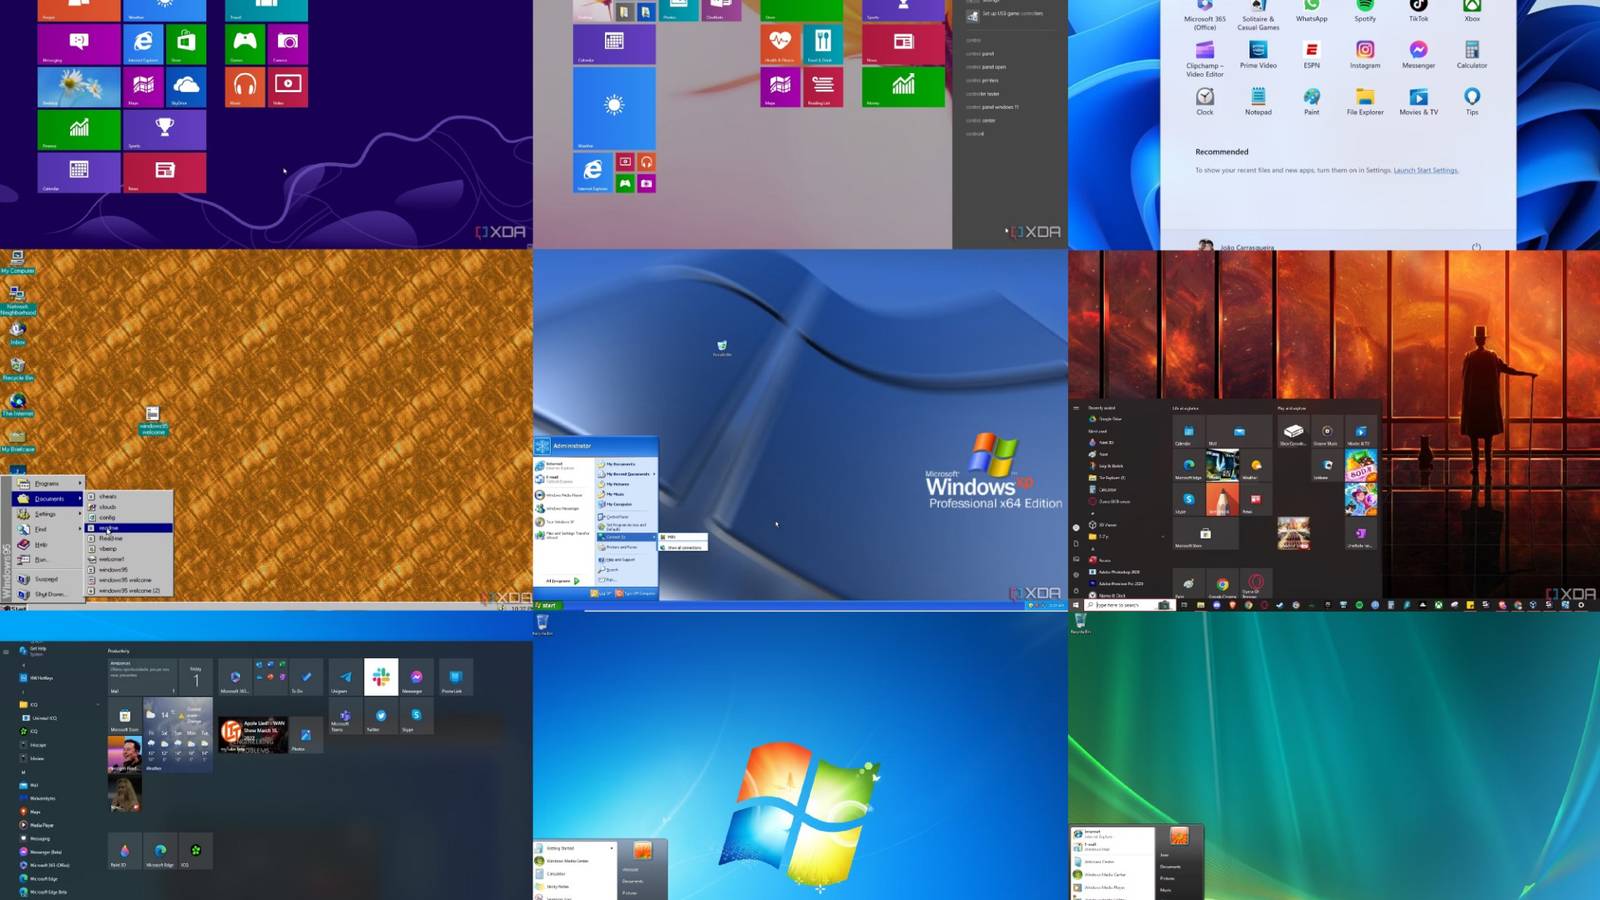1600x900 pixels.
Task: Open Adobe Photoshop 2020 from the app list
Action: coord(1117,572)
